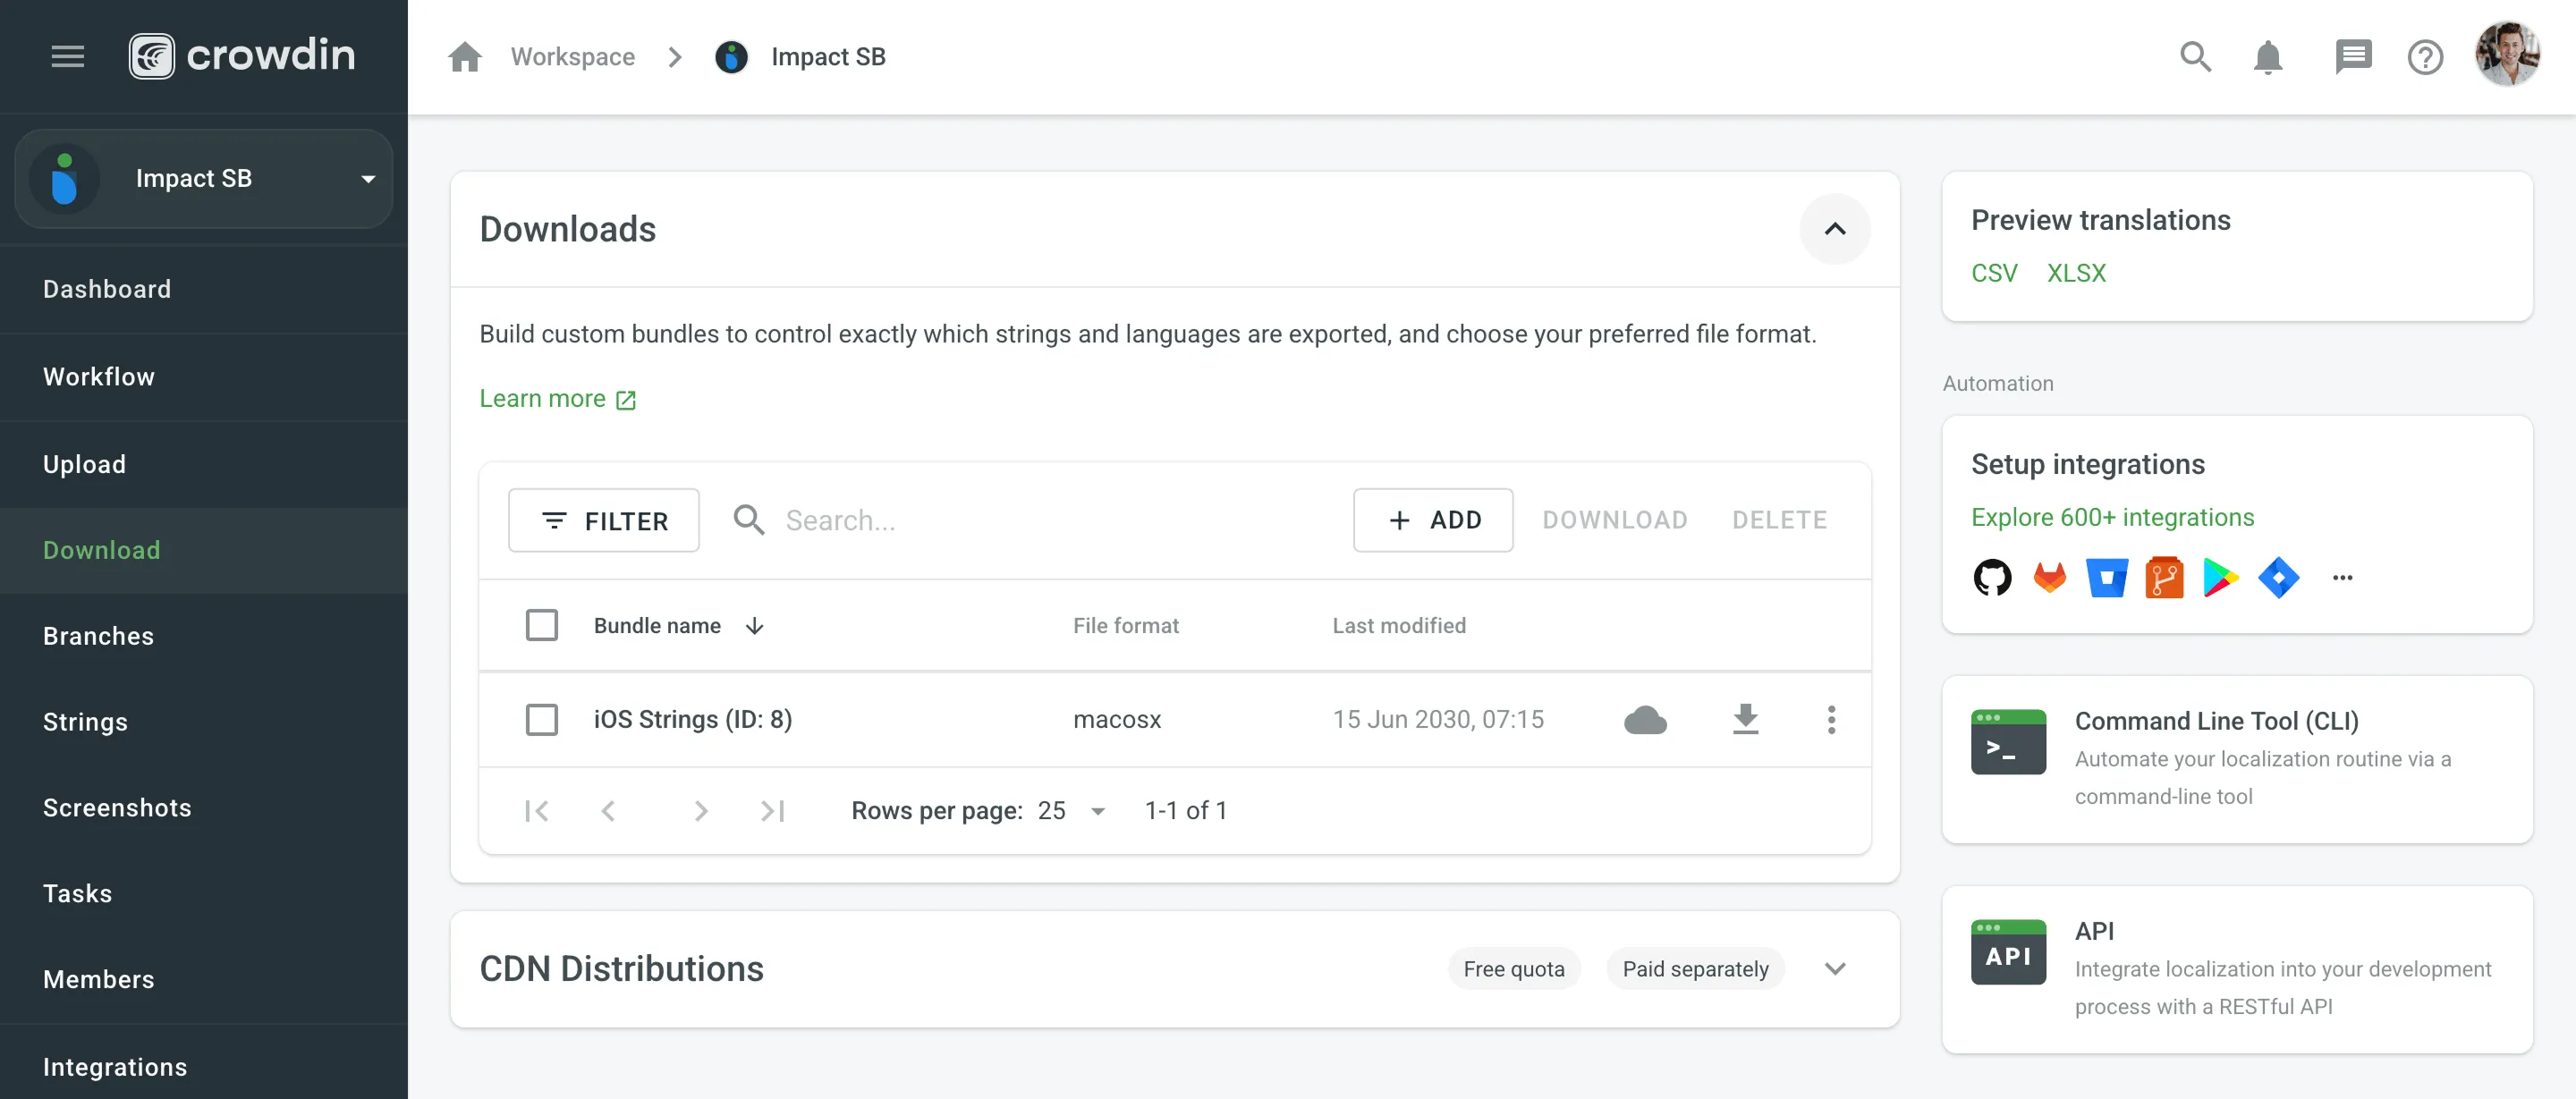Click the cloud icon for iOS Strings bundle
Screen dimensions: 2576x1099
1644,719
